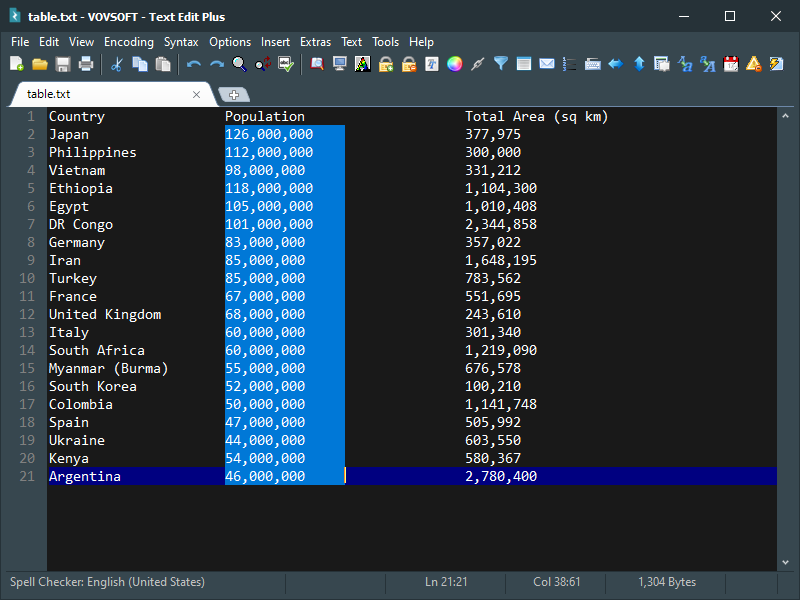This screenshot has height=600, width=800.
Task: Copy selection to clipboard
Action: click(x=140, y=63)
